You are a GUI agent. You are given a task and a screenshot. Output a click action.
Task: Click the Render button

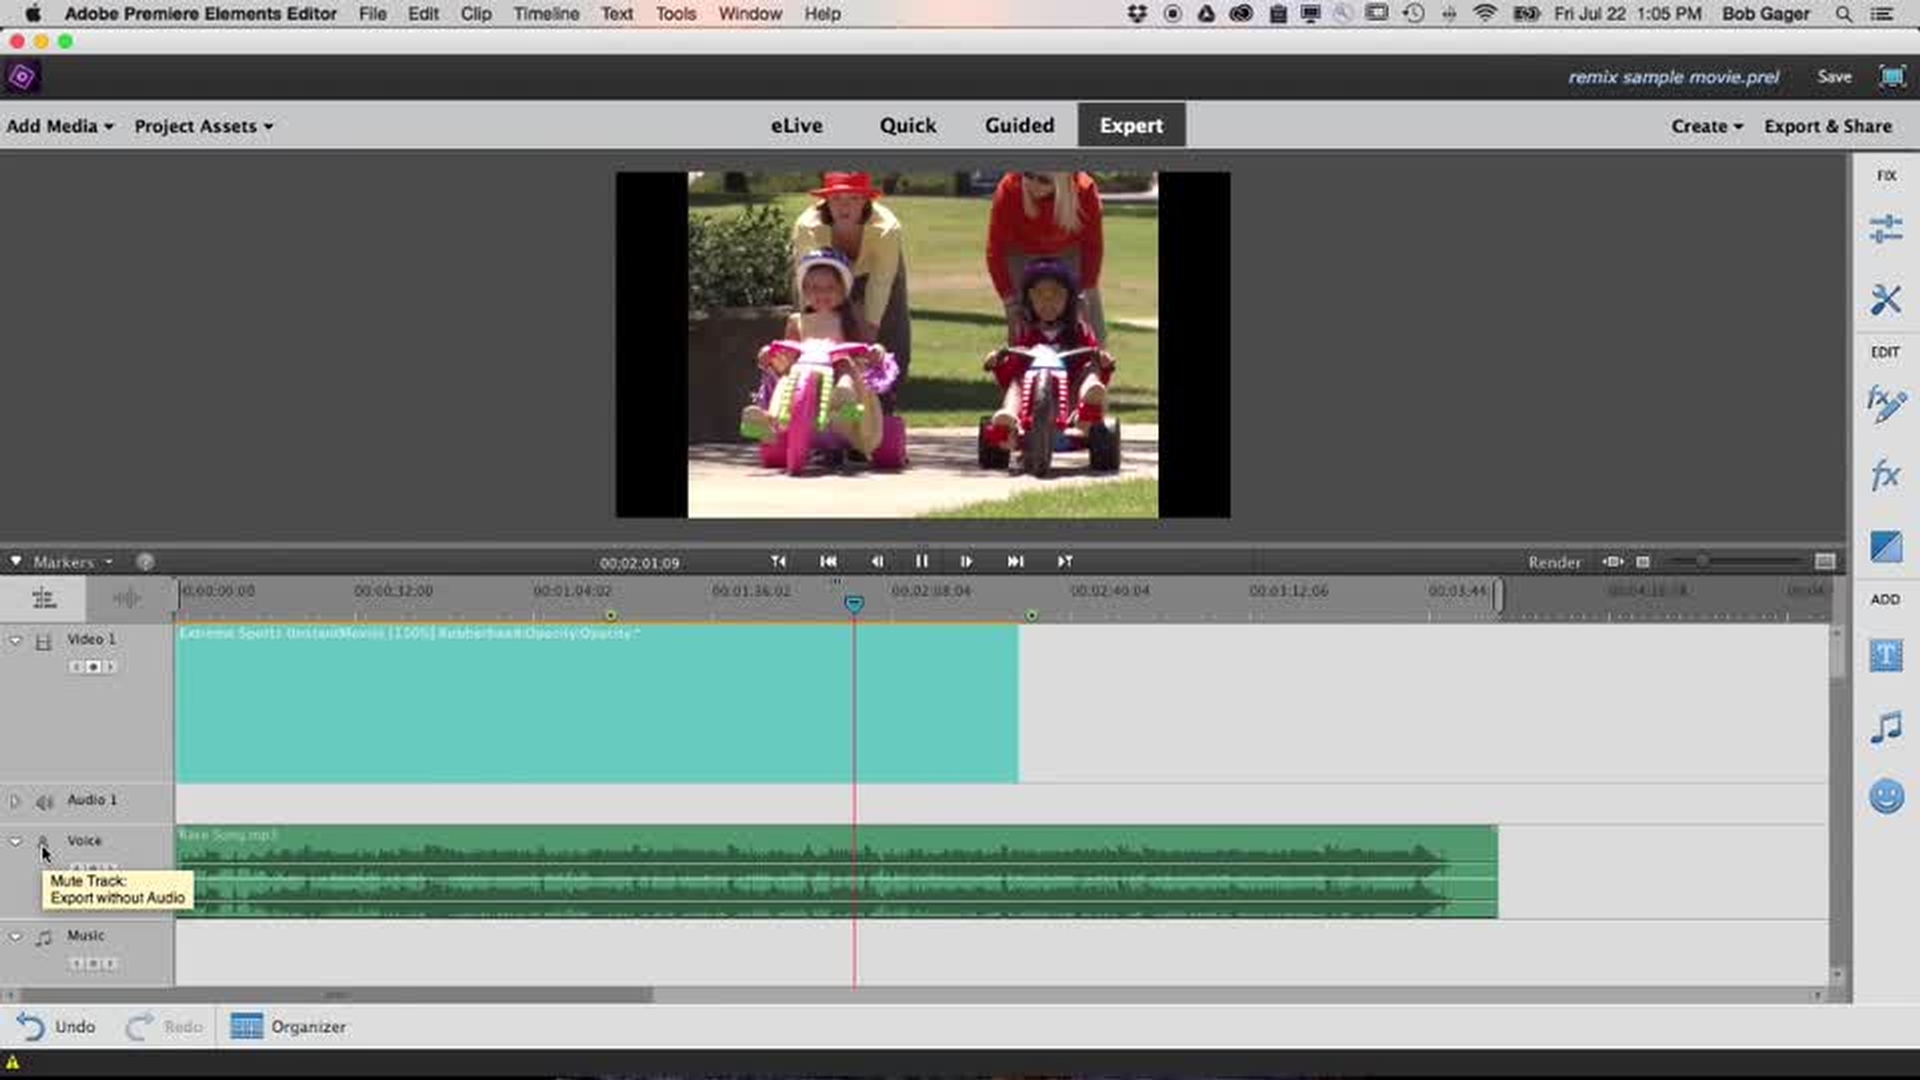[1554, 563]
